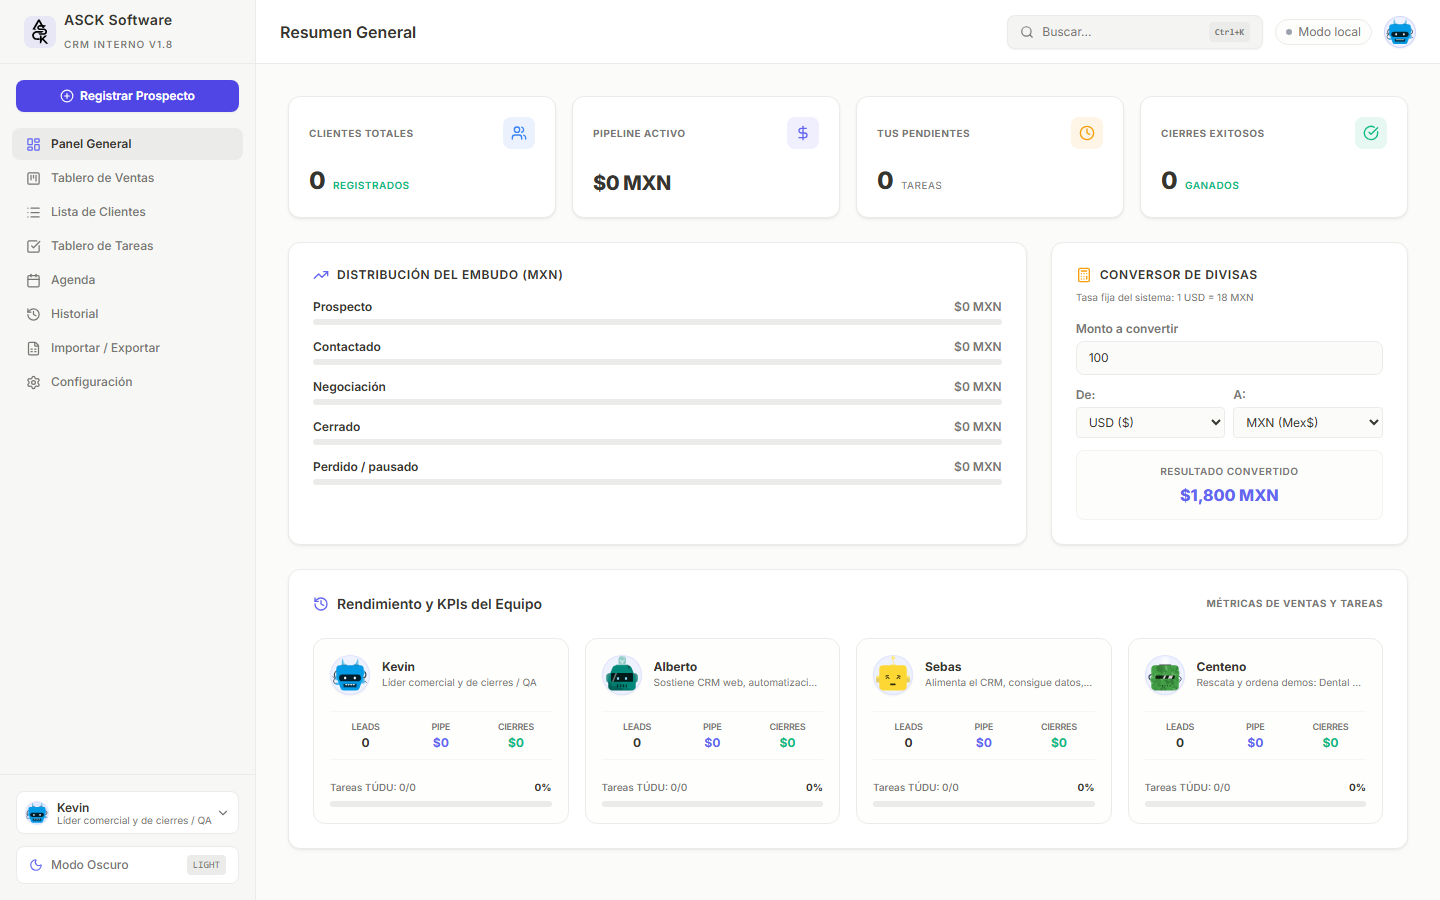Open Configuración settings page

(x=127, y=382)
